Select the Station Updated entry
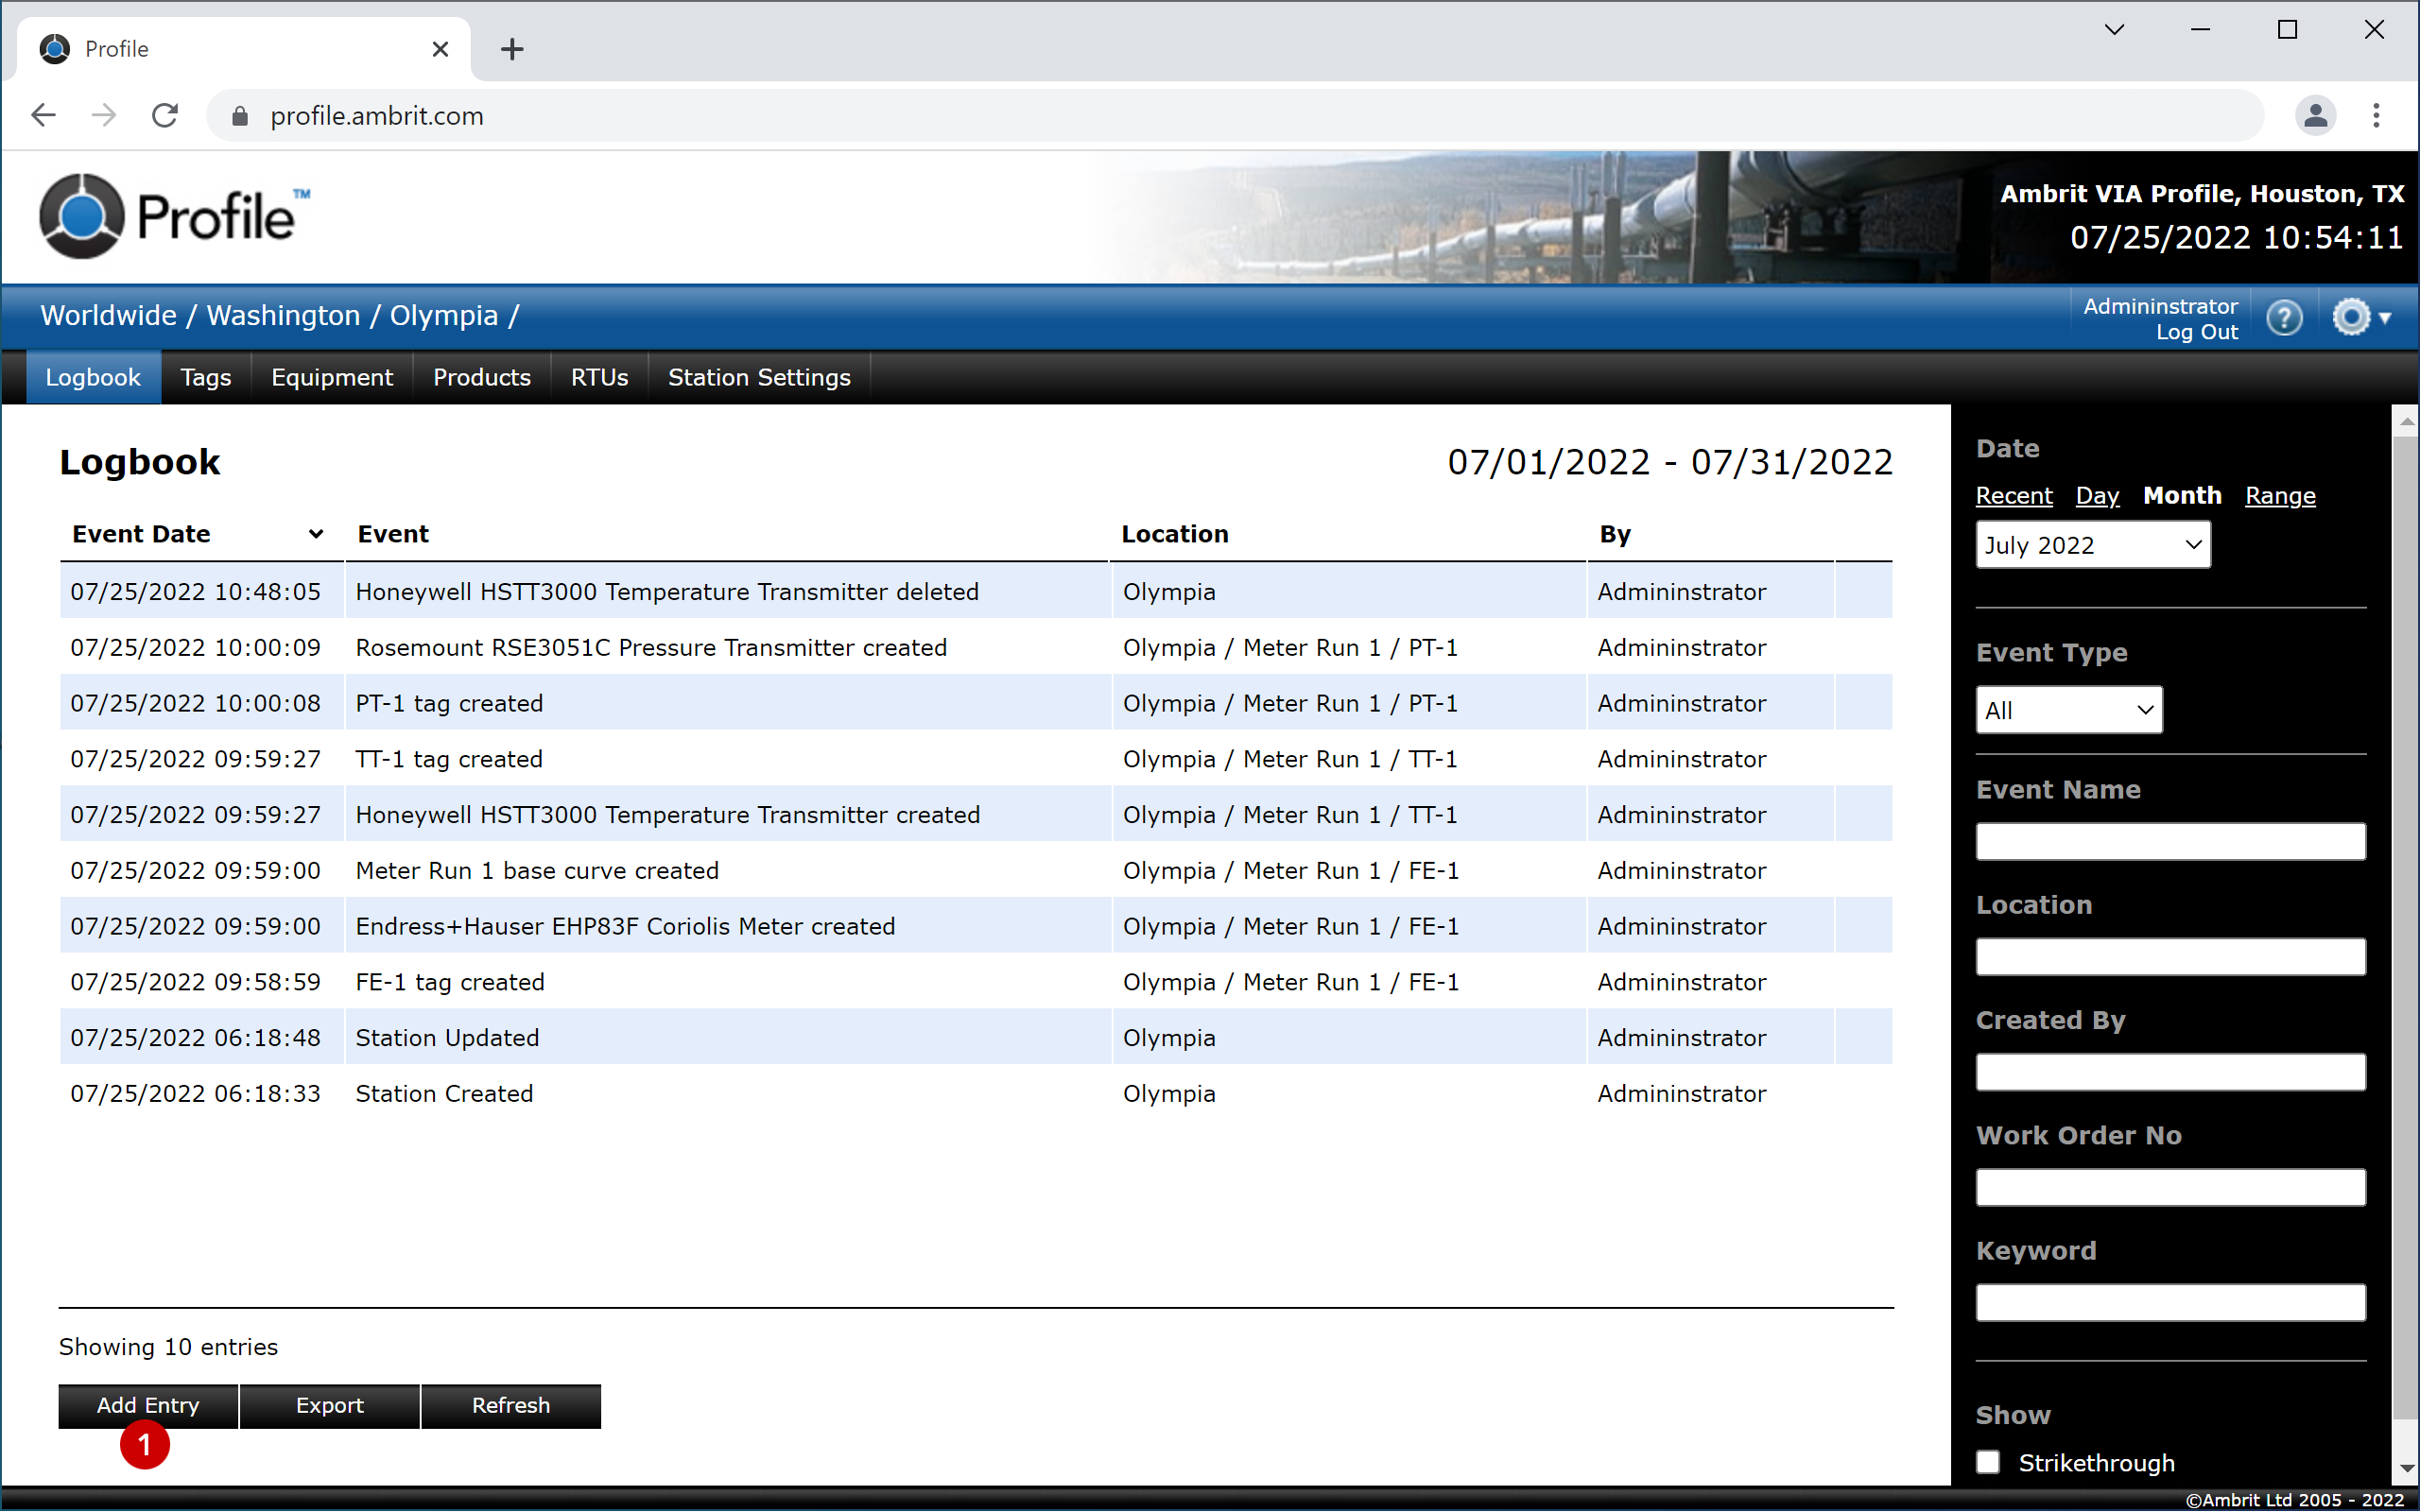The width and height of the screenshot is (2420, 1512). click(x=975, y=1037)
